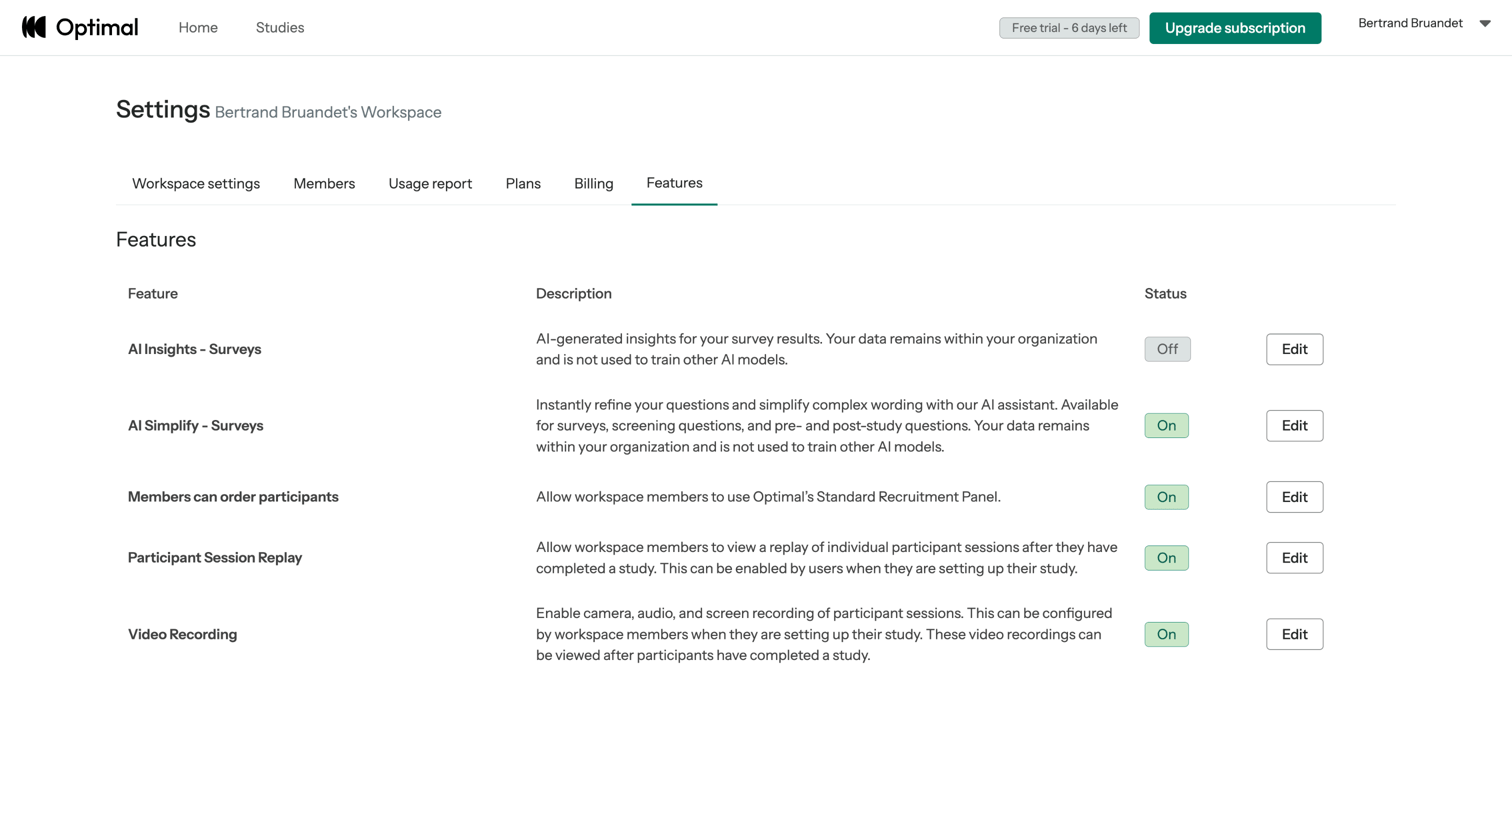Click the Bertrand Bruandet's Workspace subtitle

[328, 112]
